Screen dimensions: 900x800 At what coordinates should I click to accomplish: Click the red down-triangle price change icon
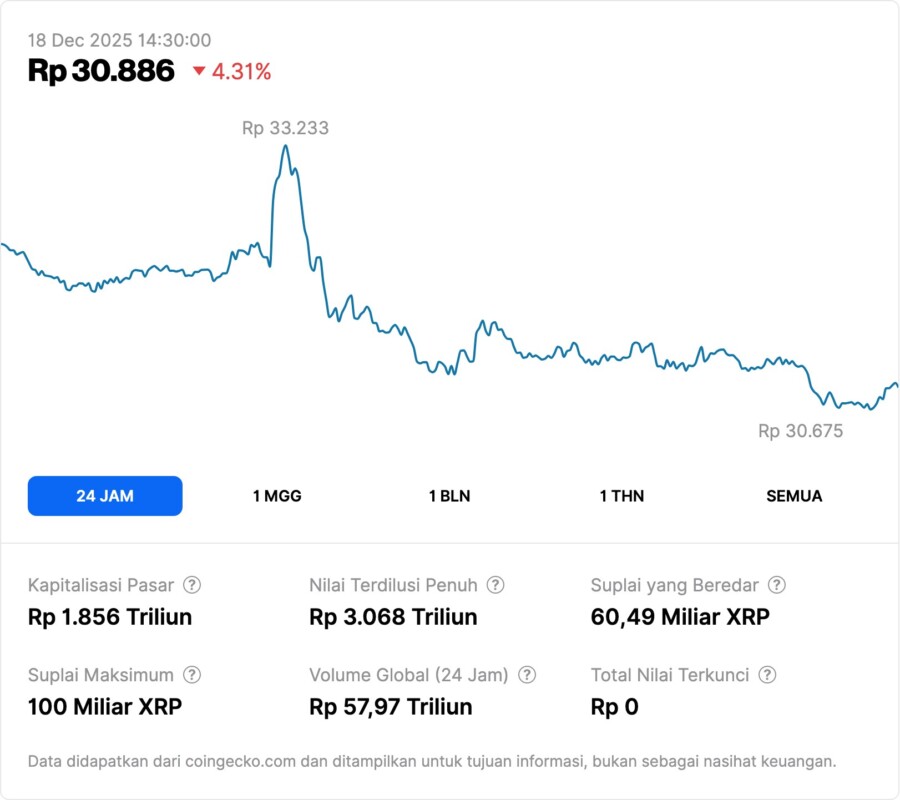click(199, 71)
